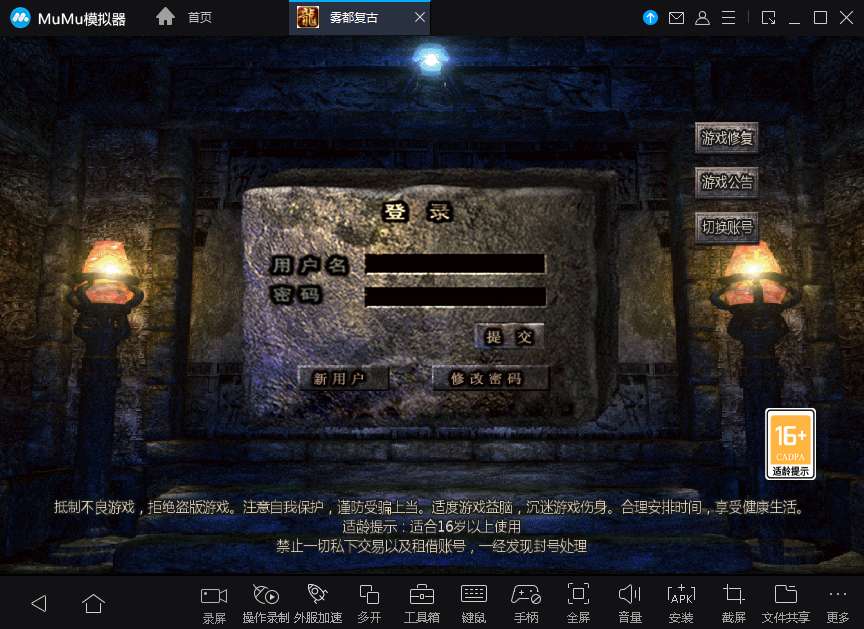Adjust emulator 音量 volume control

629,601
